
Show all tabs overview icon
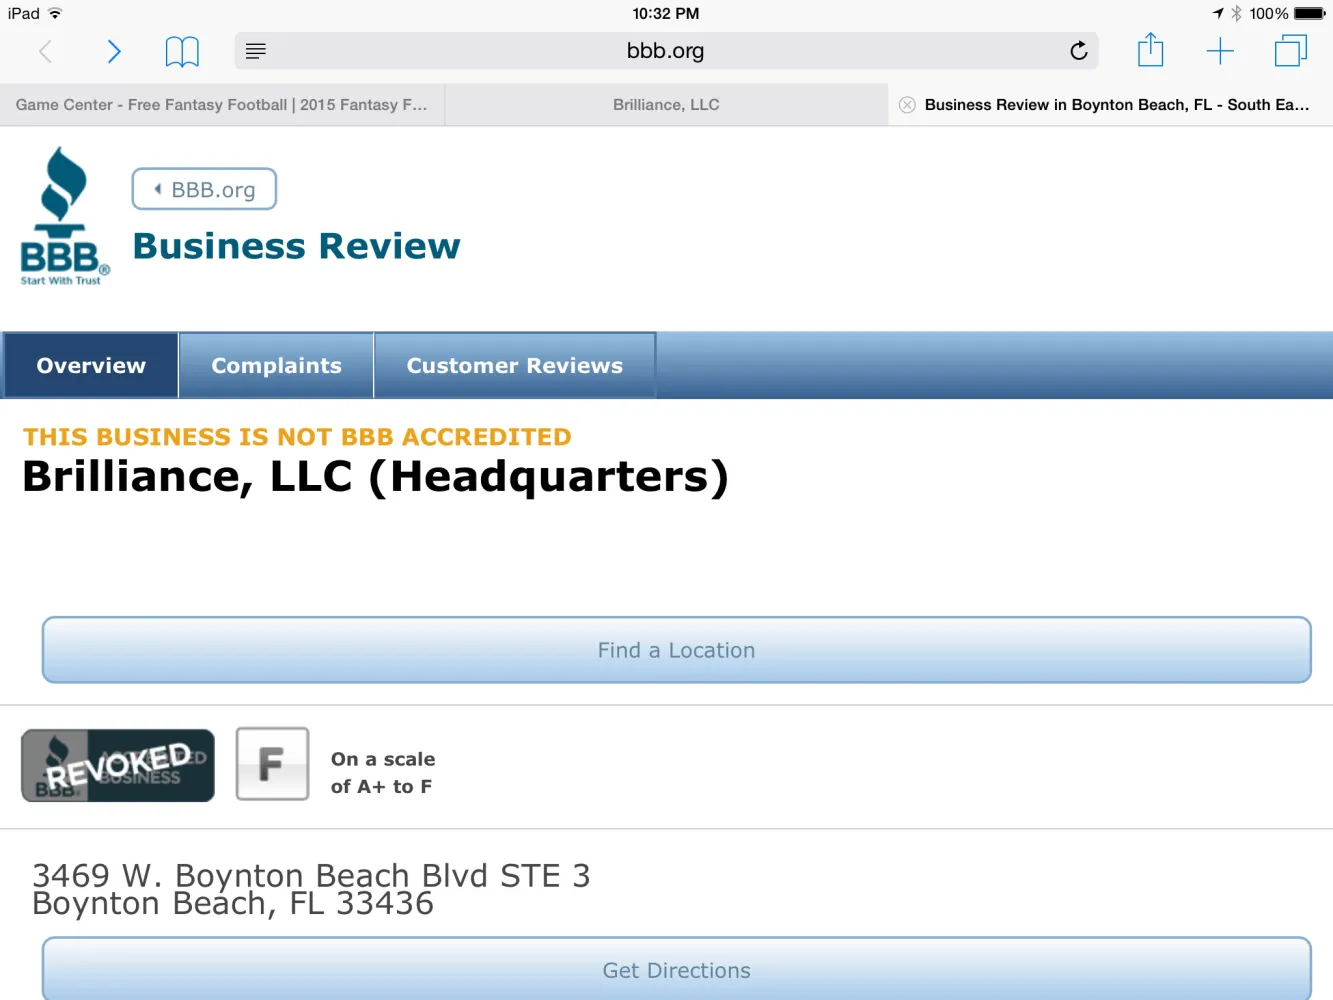1291,51
